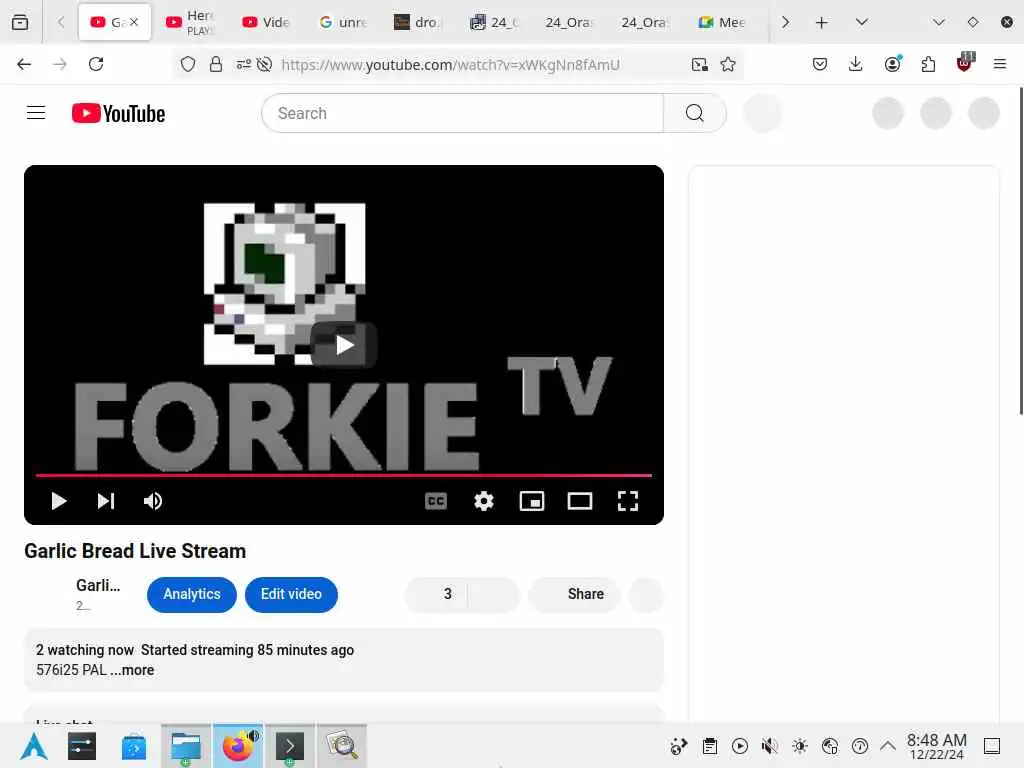
Task: Switch to the 'Vide' YouTube tab
Action: click(x=266, y=22)
